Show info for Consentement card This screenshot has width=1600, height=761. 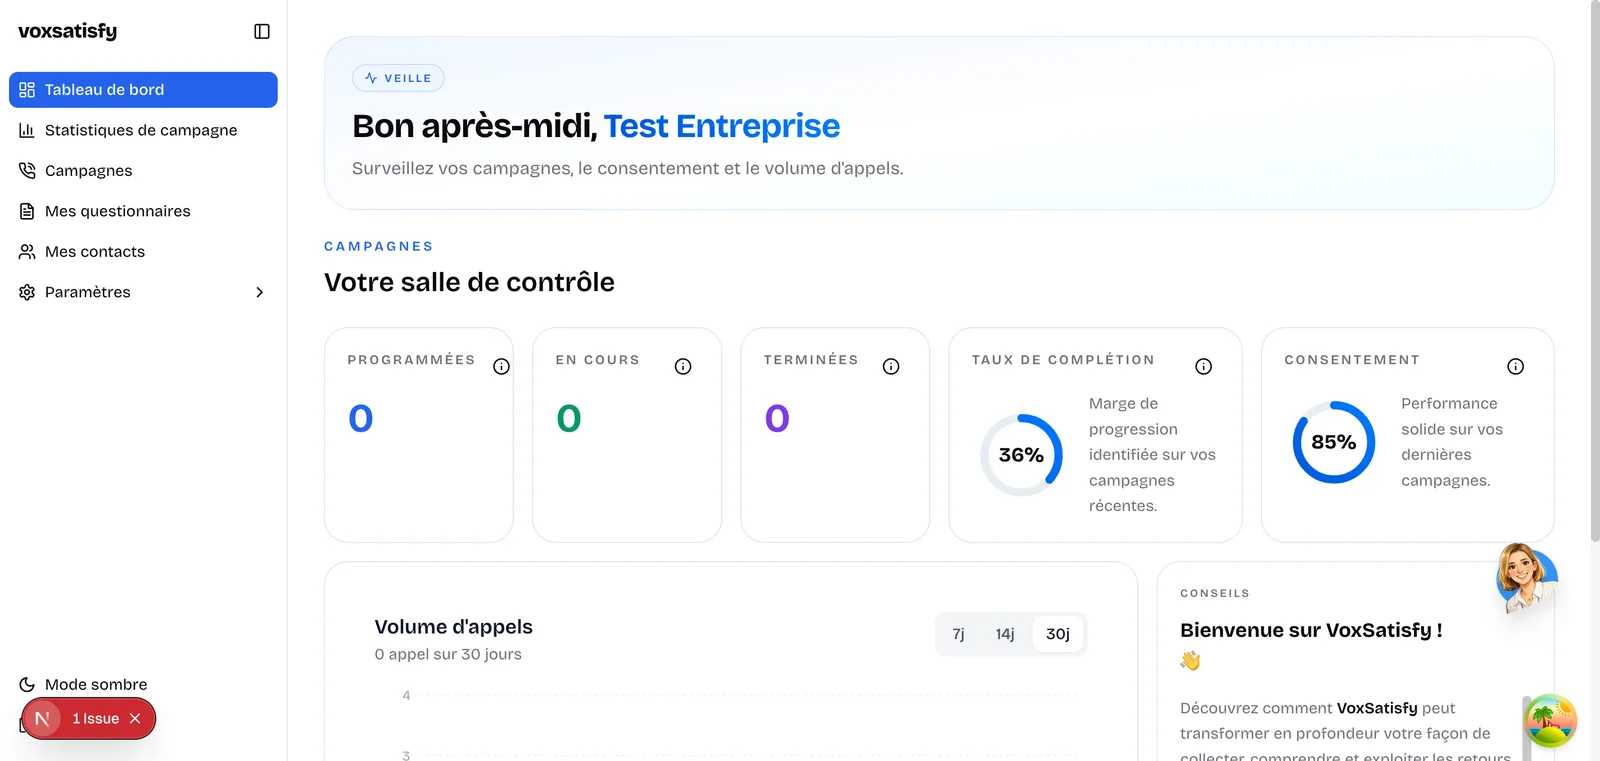[1516, 367]
